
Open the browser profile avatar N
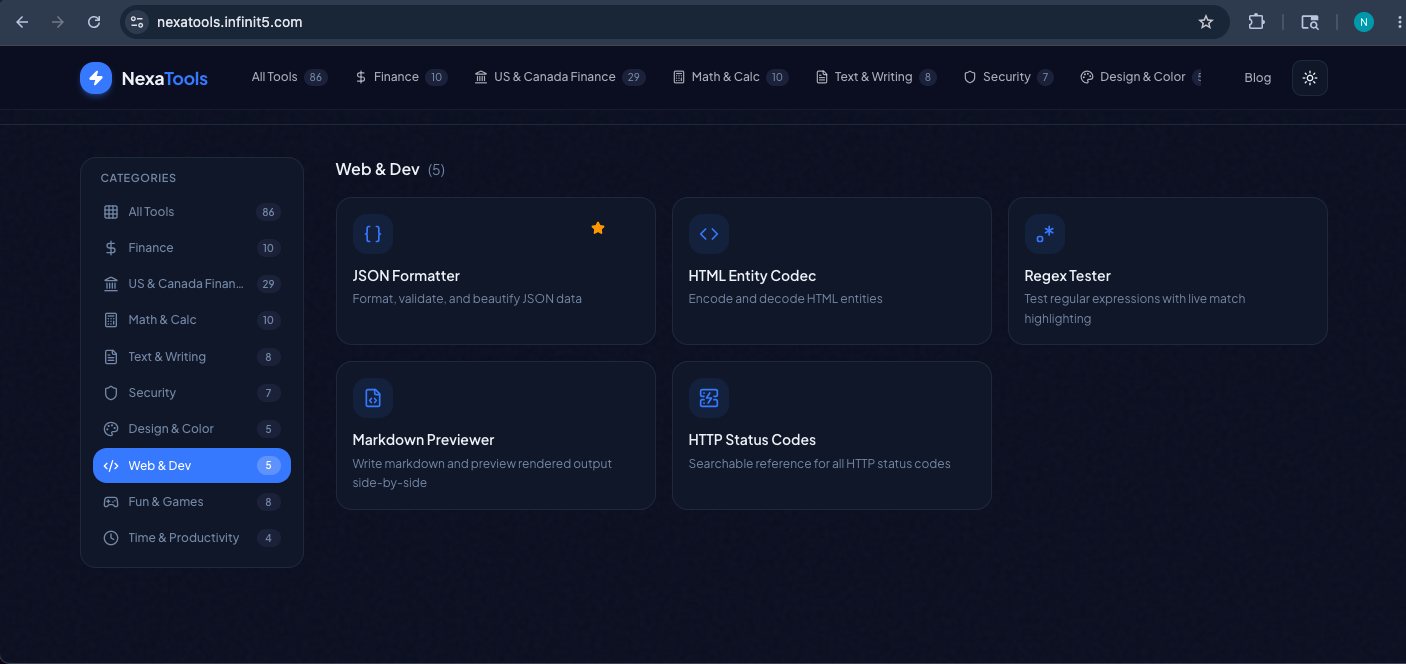pyautogui.click(x=1364, y=22)
